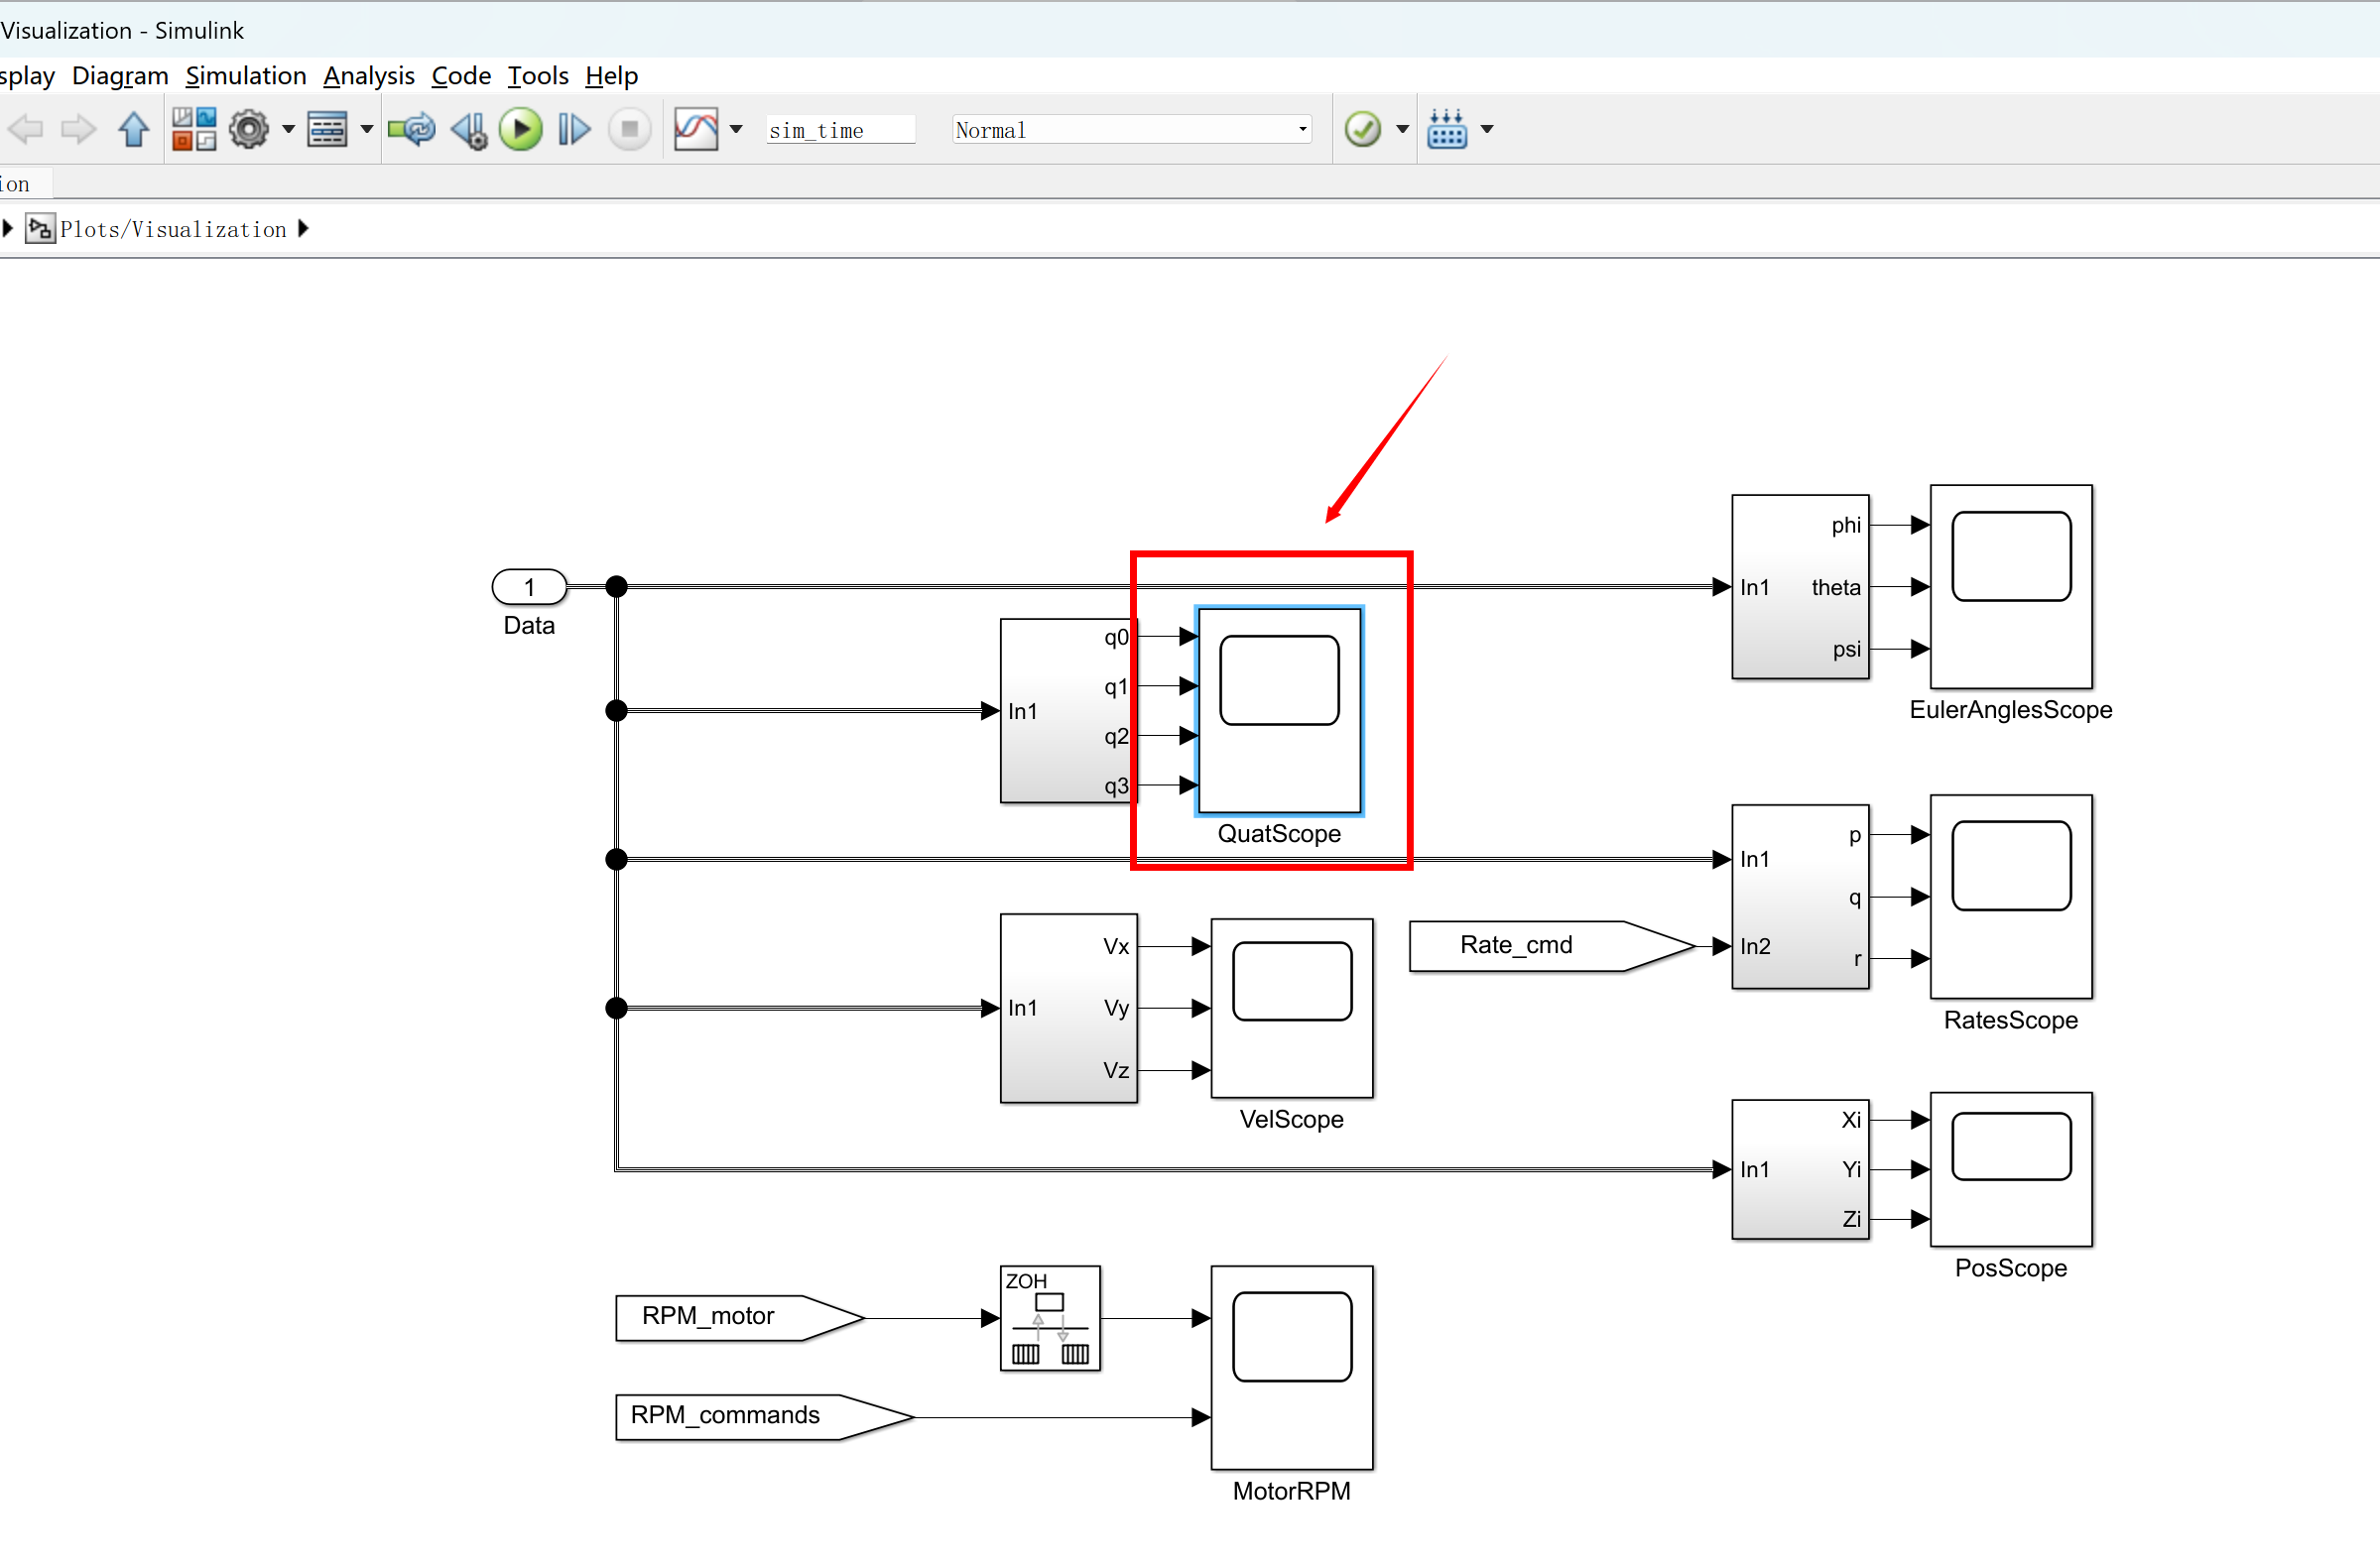2380x1567 pixels.
Task: Open the Normal simulation mode dropdown
Action: 1130,129
